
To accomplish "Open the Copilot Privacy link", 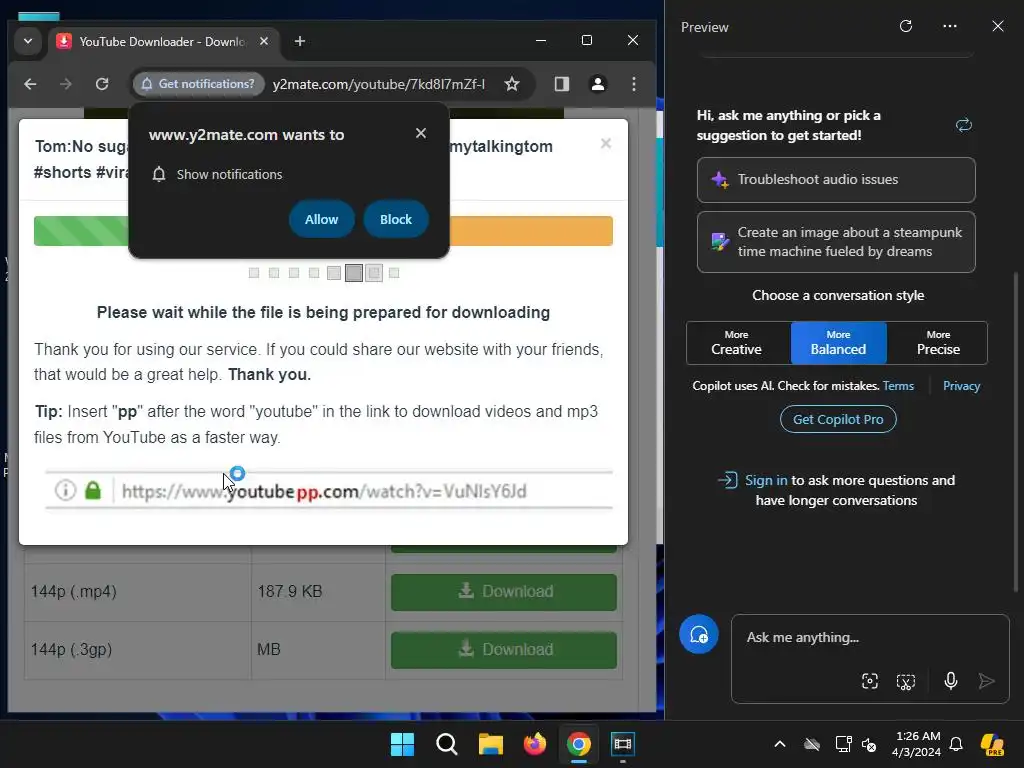I will 961,386.
